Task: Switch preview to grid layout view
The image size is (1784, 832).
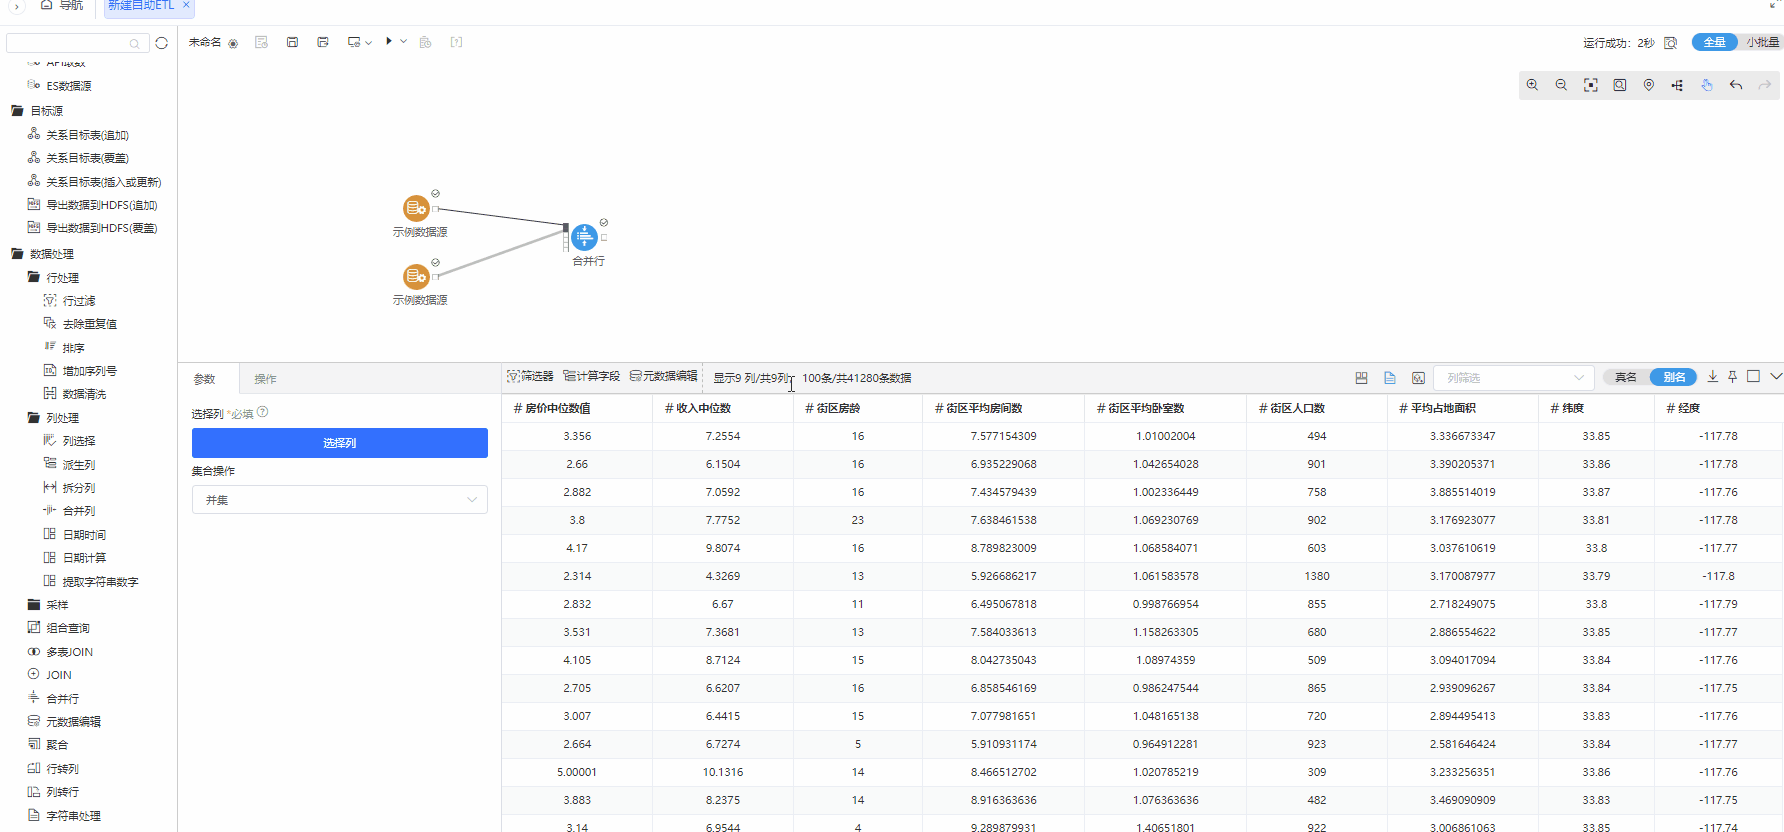Action: (1361, 378)
